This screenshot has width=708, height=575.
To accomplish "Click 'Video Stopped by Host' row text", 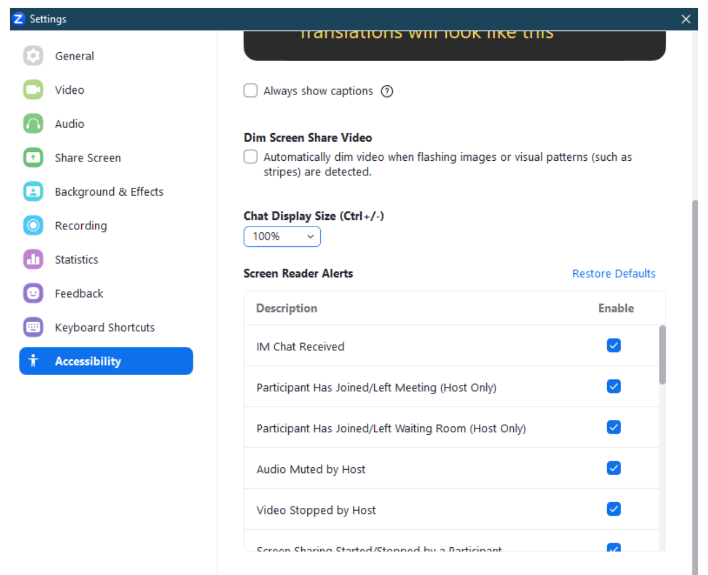I will coord(316,510).
